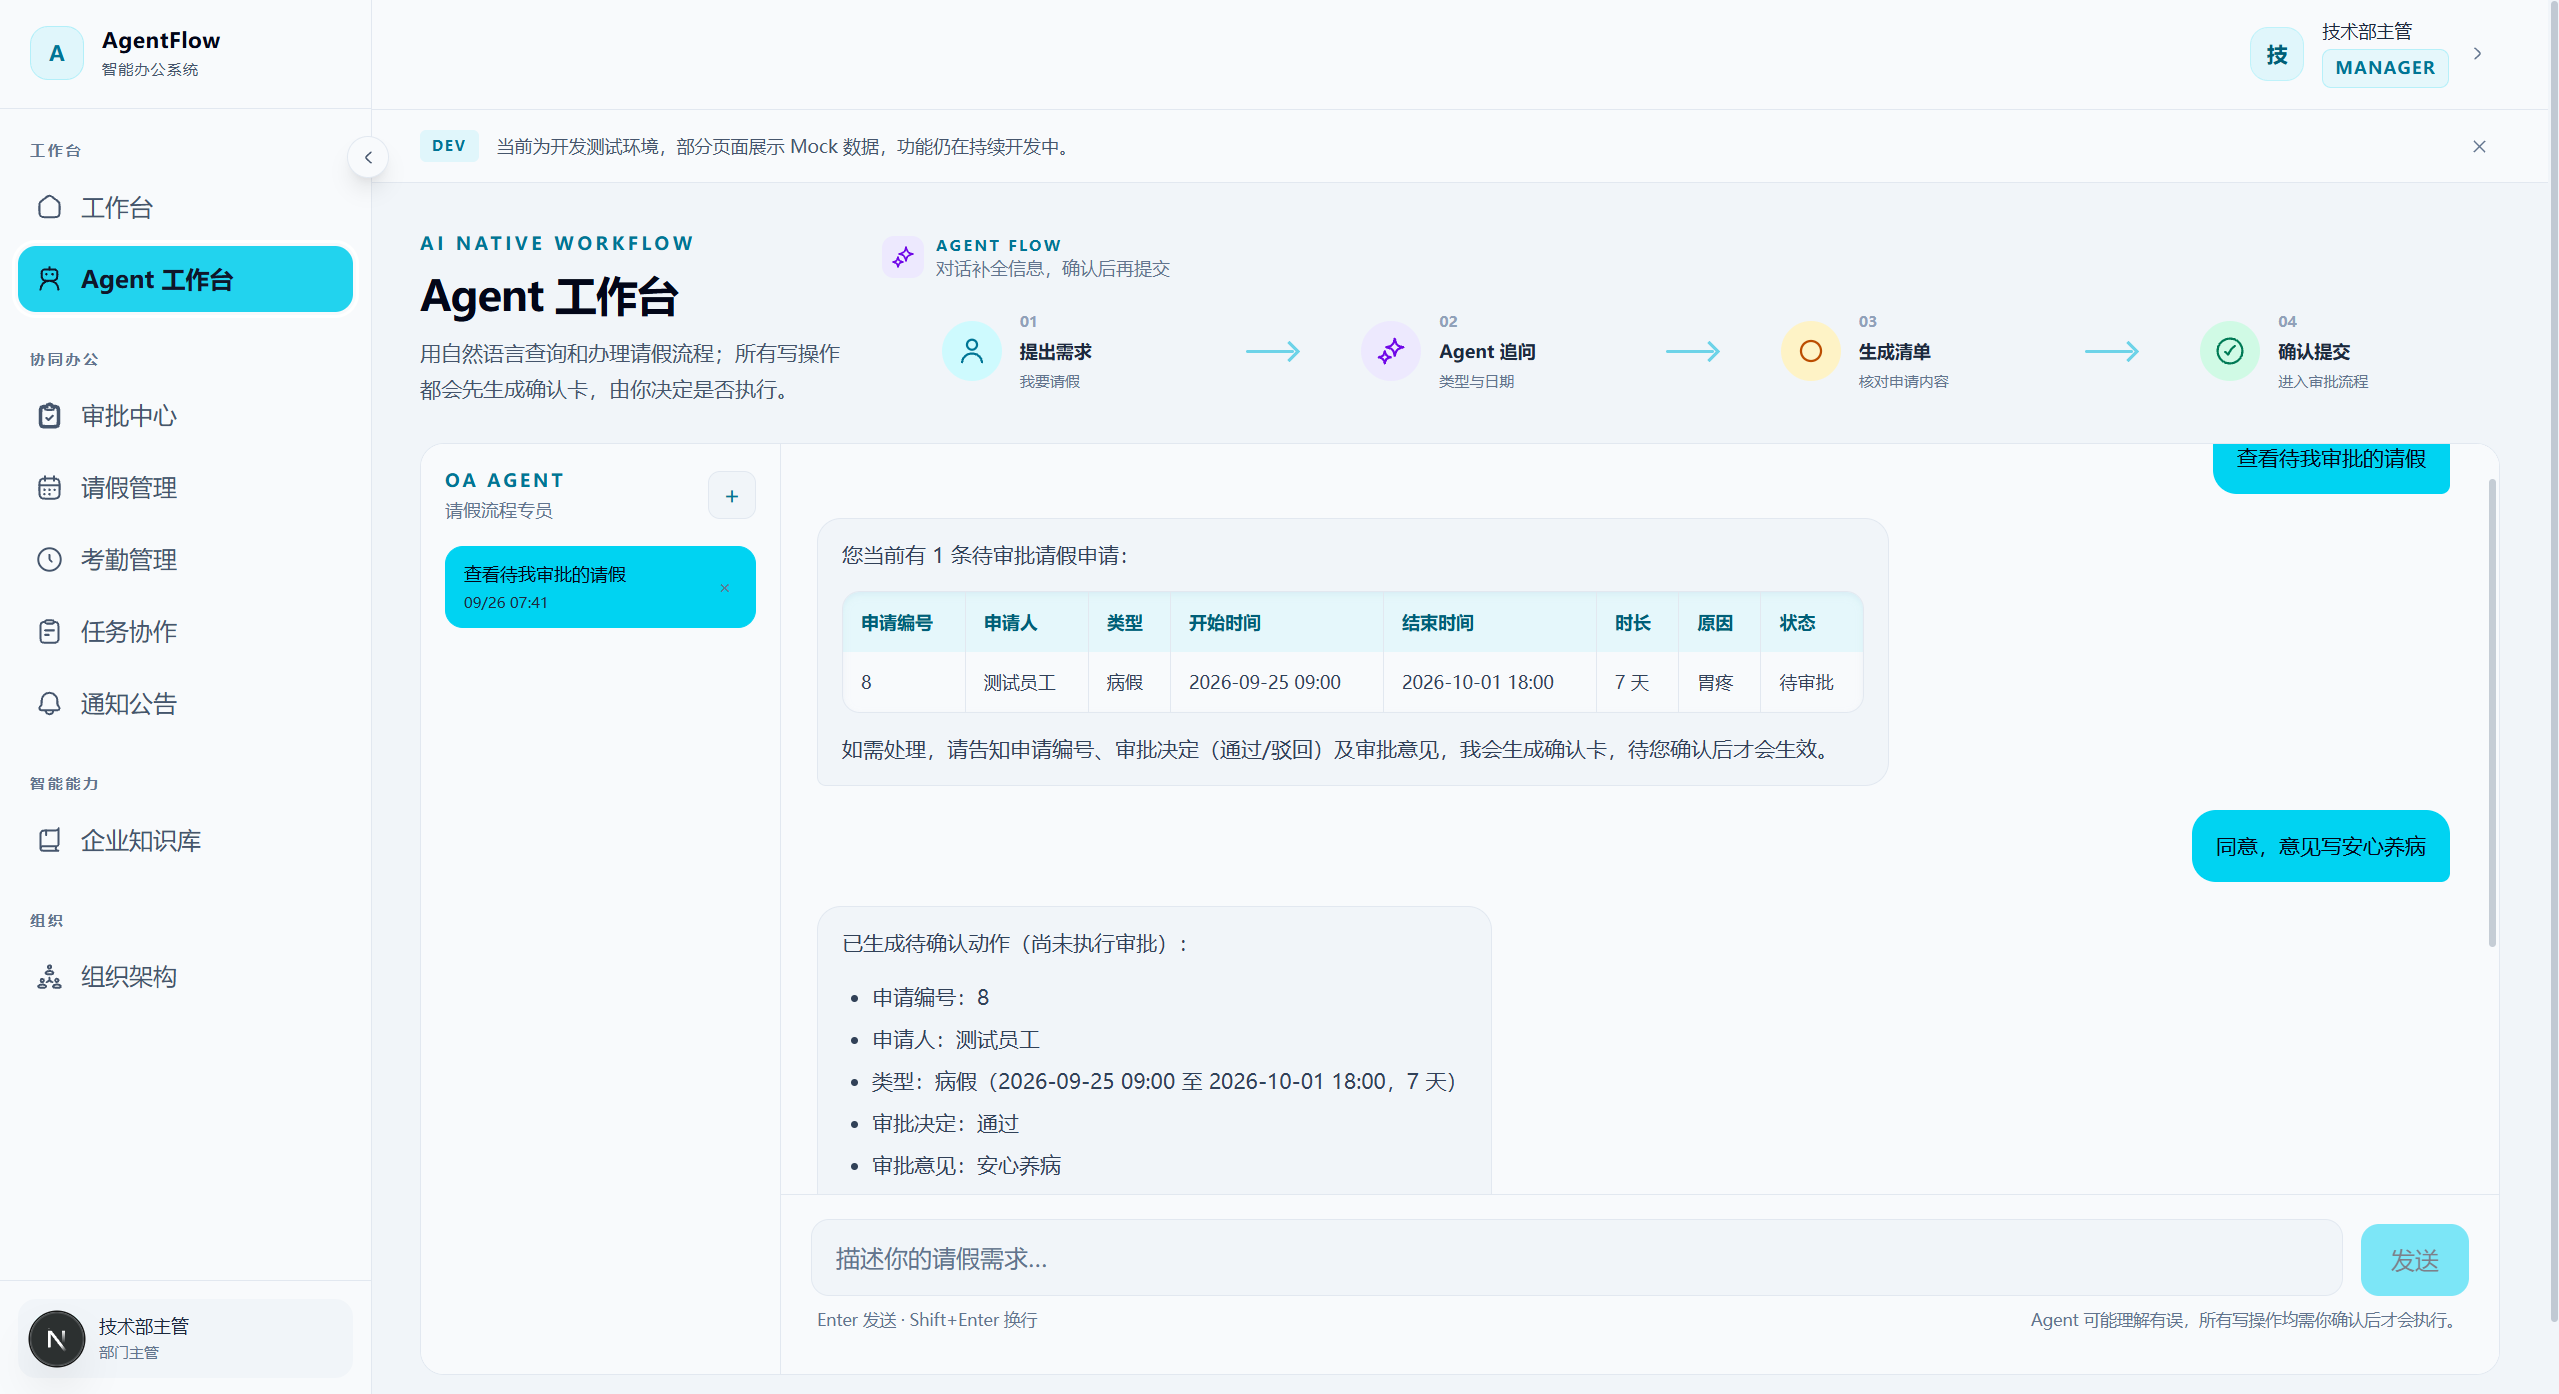Start a new conversation with plus button

click(732, 496)
